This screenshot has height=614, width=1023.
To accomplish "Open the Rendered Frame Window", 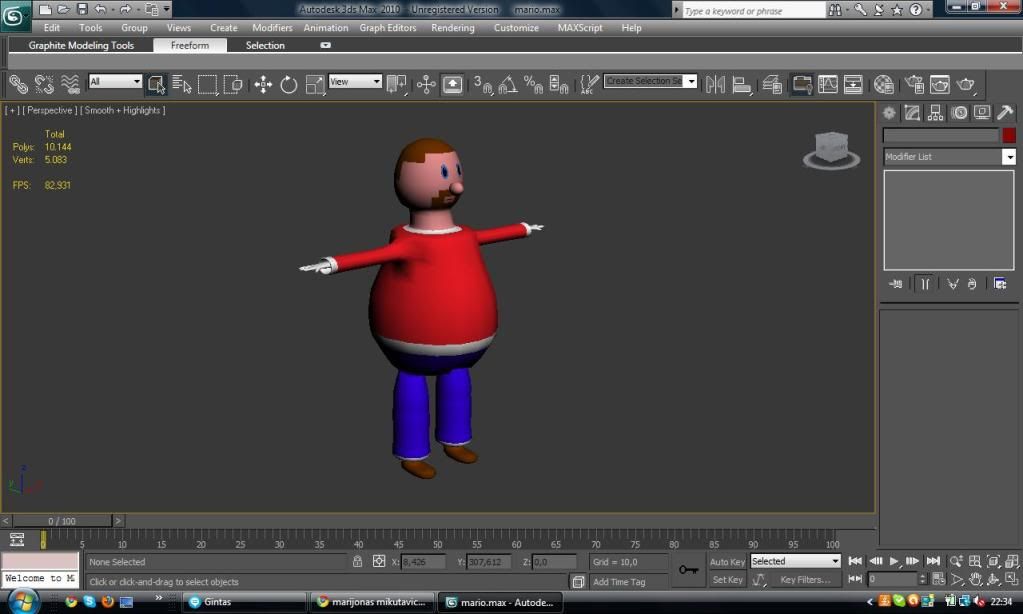I will click(939, 84).
